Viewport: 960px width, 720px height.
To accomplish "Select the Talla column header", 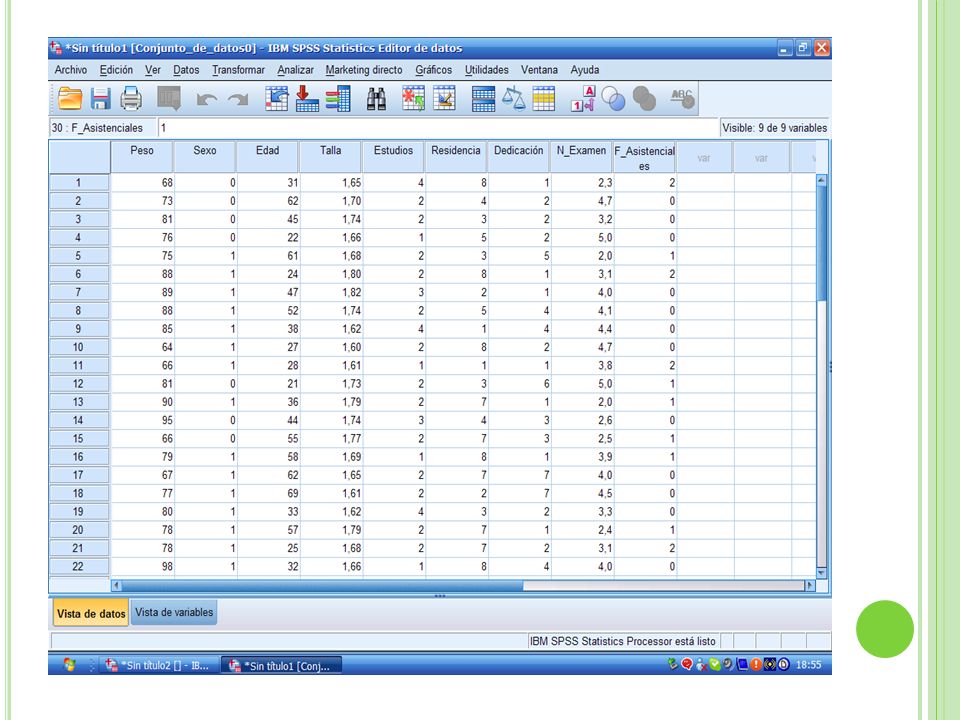I will [x=330, y=157].
